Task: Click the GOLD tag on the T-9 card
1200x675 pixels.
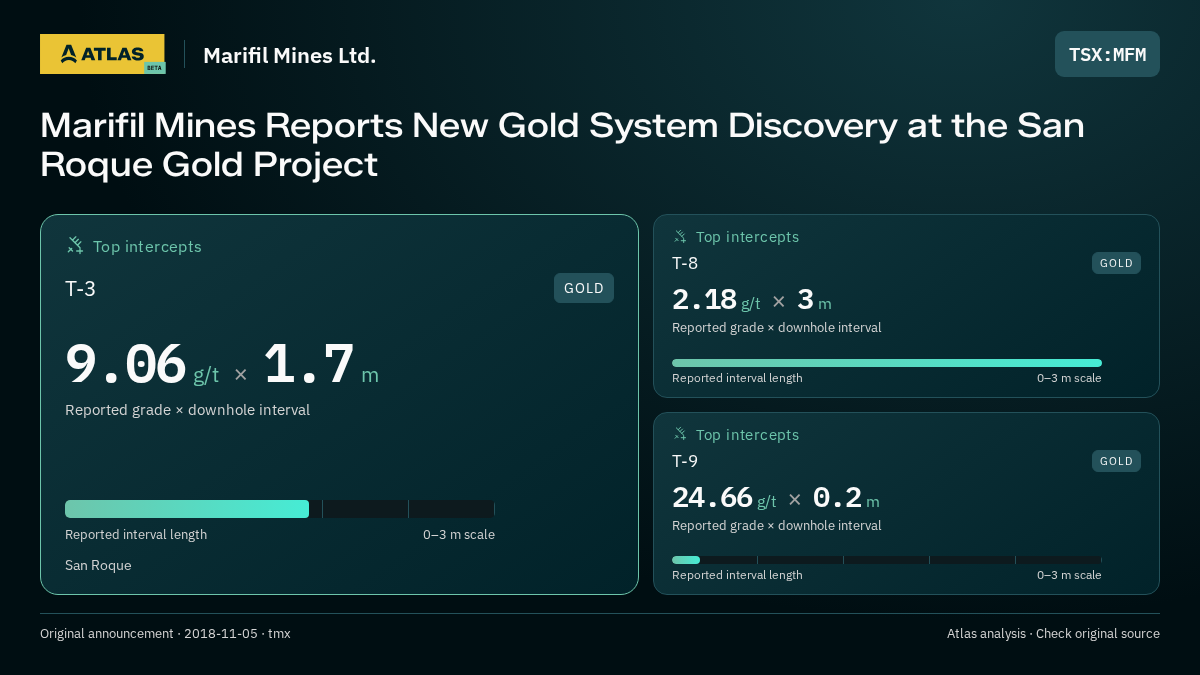Action: (1116, 461)
